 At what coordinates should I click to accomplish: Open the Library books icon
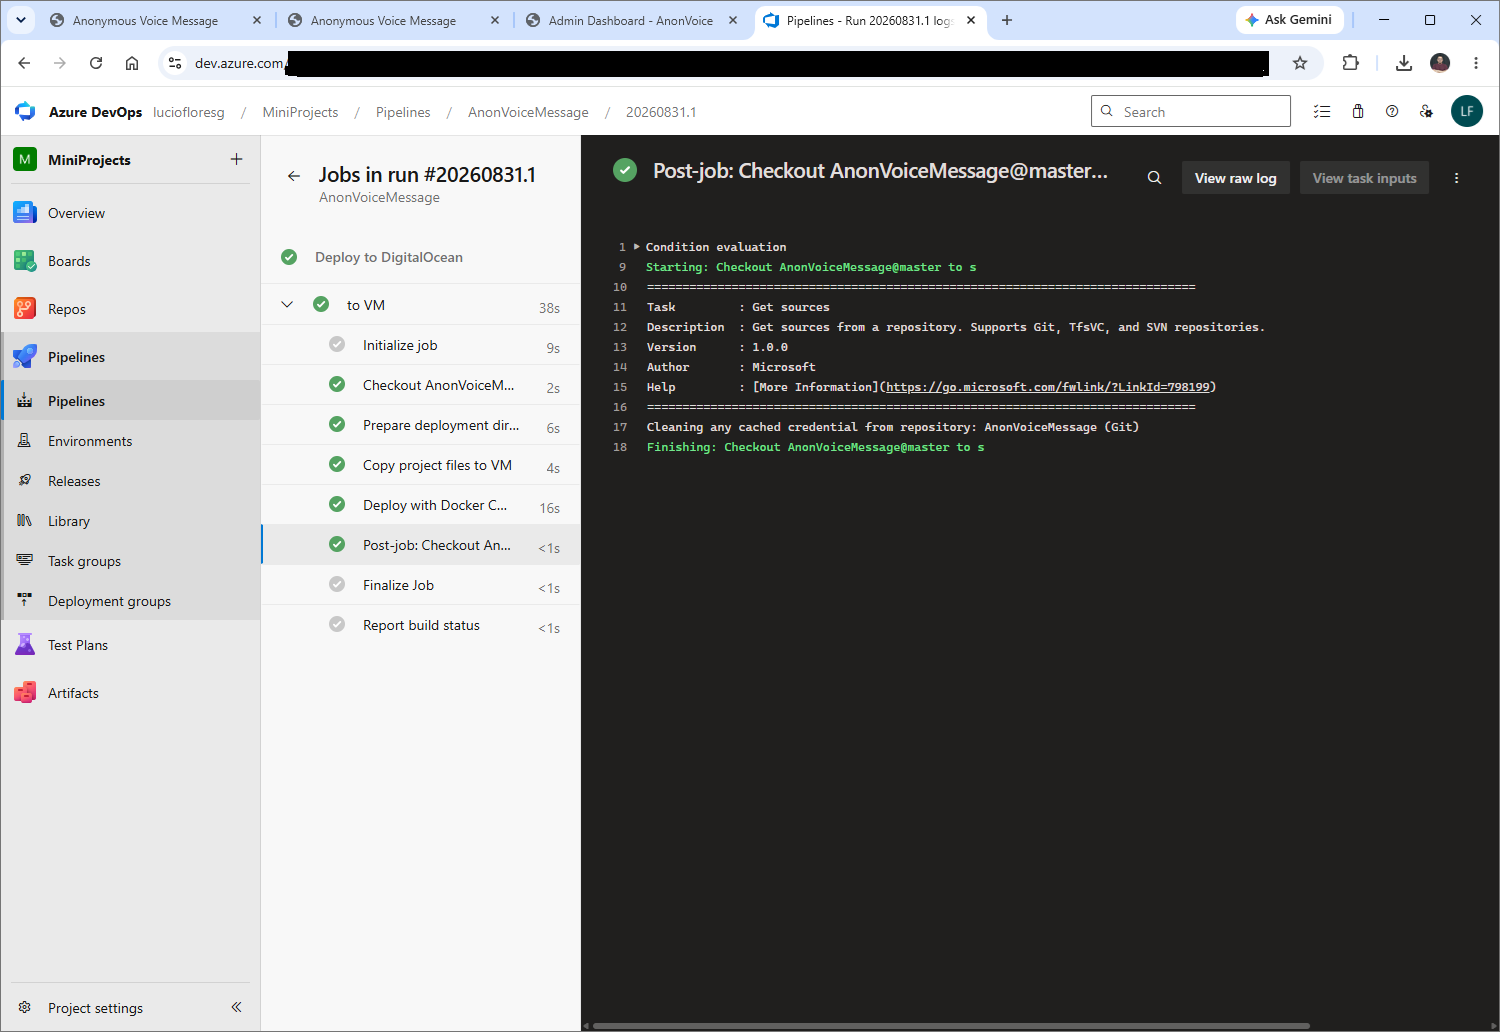(25, 520)
